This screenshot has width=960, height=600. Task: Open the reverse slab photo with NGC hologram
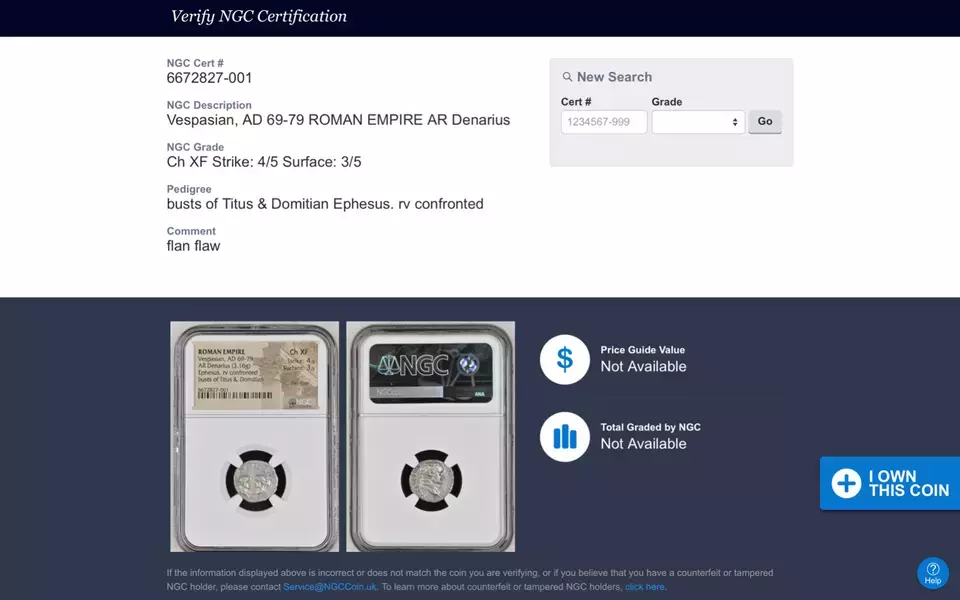[x=430, y=436]
